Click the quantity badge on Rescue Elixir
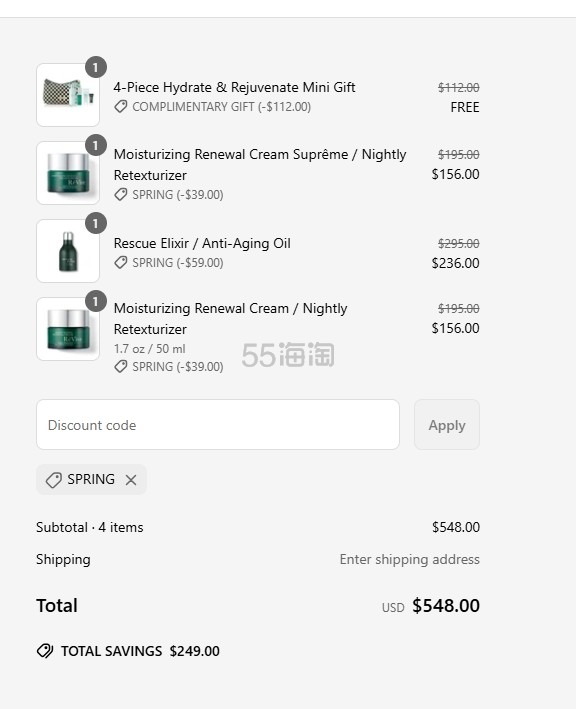Image resolution: width=576 pixels, height=709 pixels. click(96, 223)
